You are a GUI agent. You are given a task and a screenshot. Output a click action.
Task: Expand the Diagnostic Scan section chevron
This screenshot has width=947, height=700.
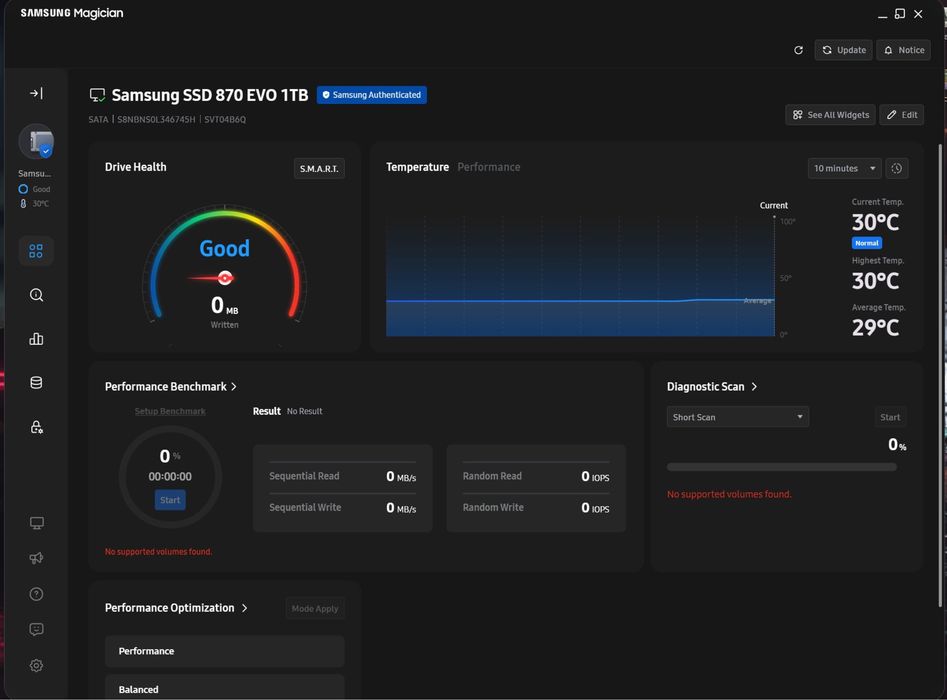coord(754,387)
